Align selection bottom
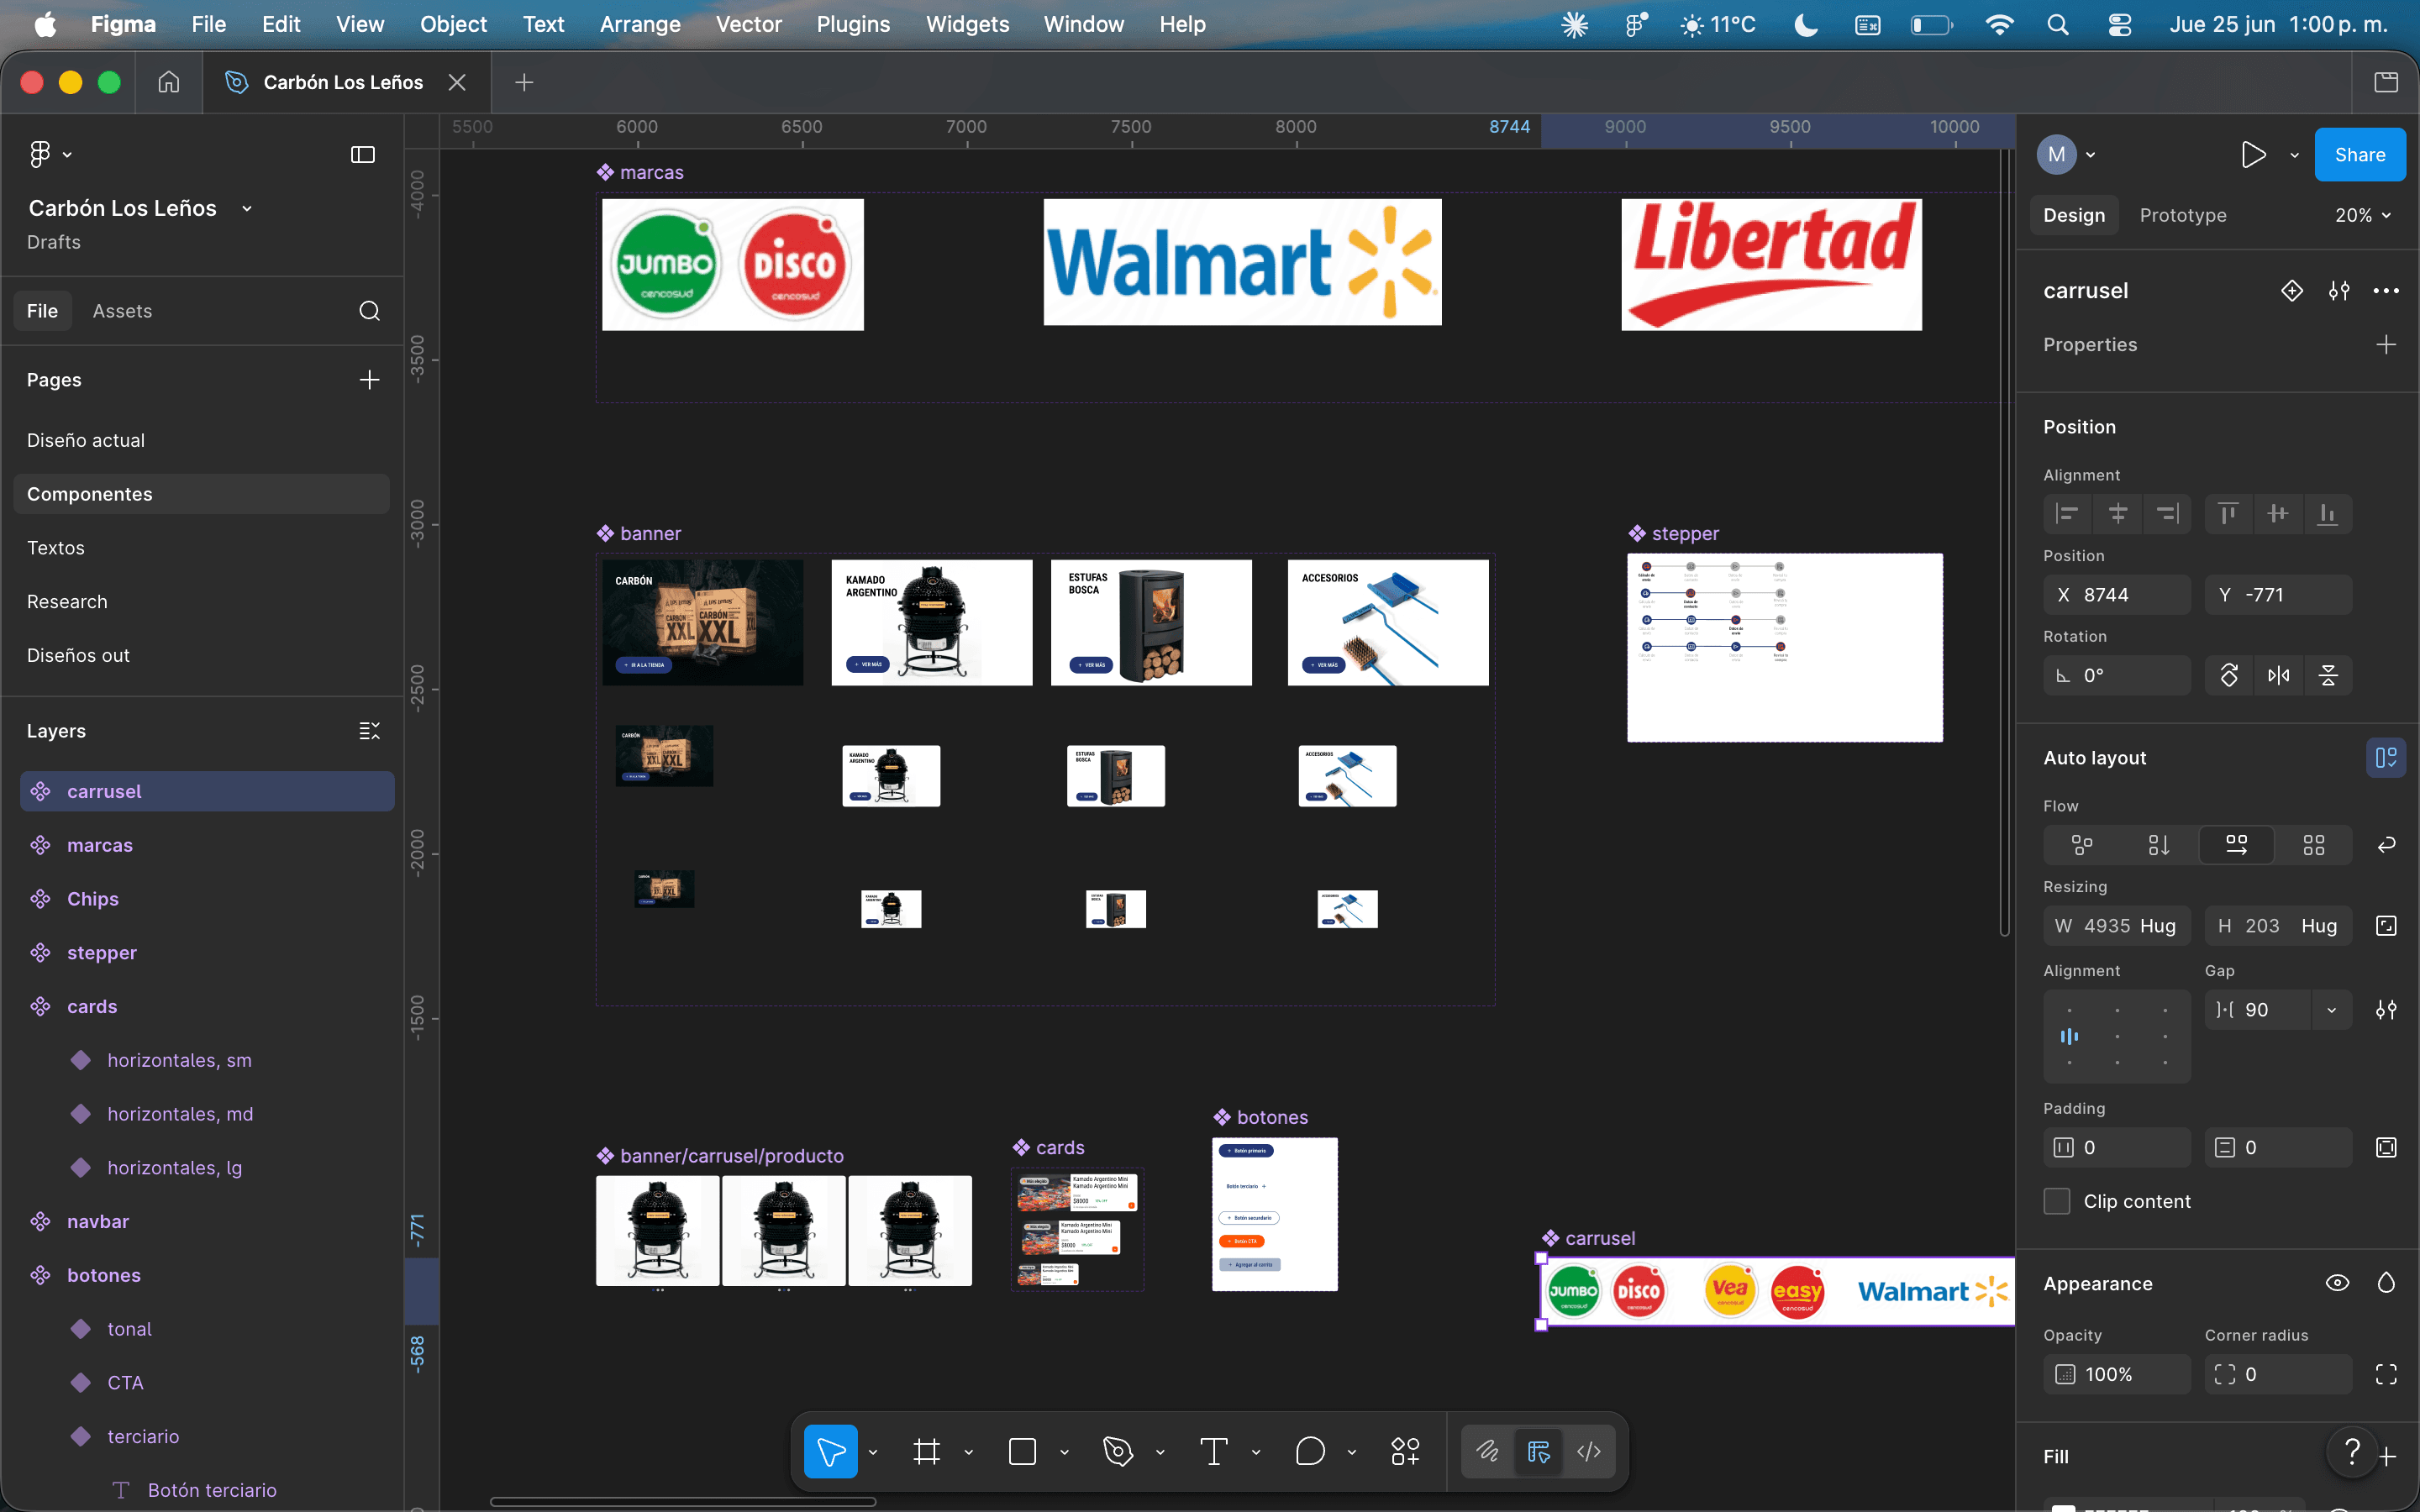Screen dimensions: 2420x1512 point(2327,514)
